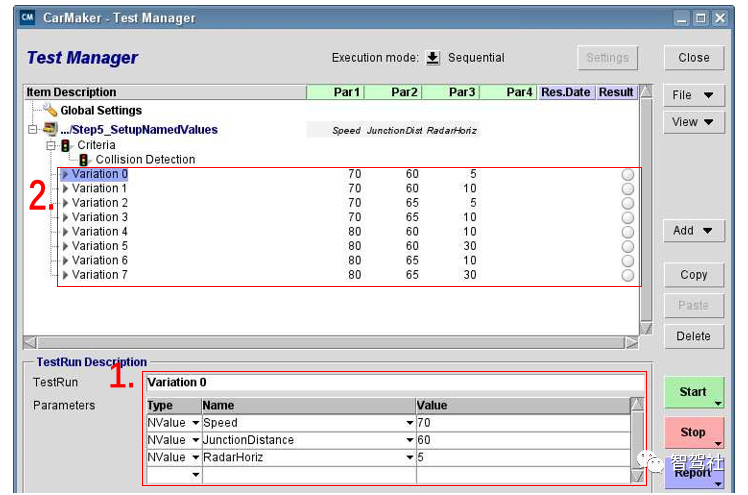Screen dimensions: 748x495
Task: Open Type dropdown in Speed row
Action: click(x=195, y=423)
